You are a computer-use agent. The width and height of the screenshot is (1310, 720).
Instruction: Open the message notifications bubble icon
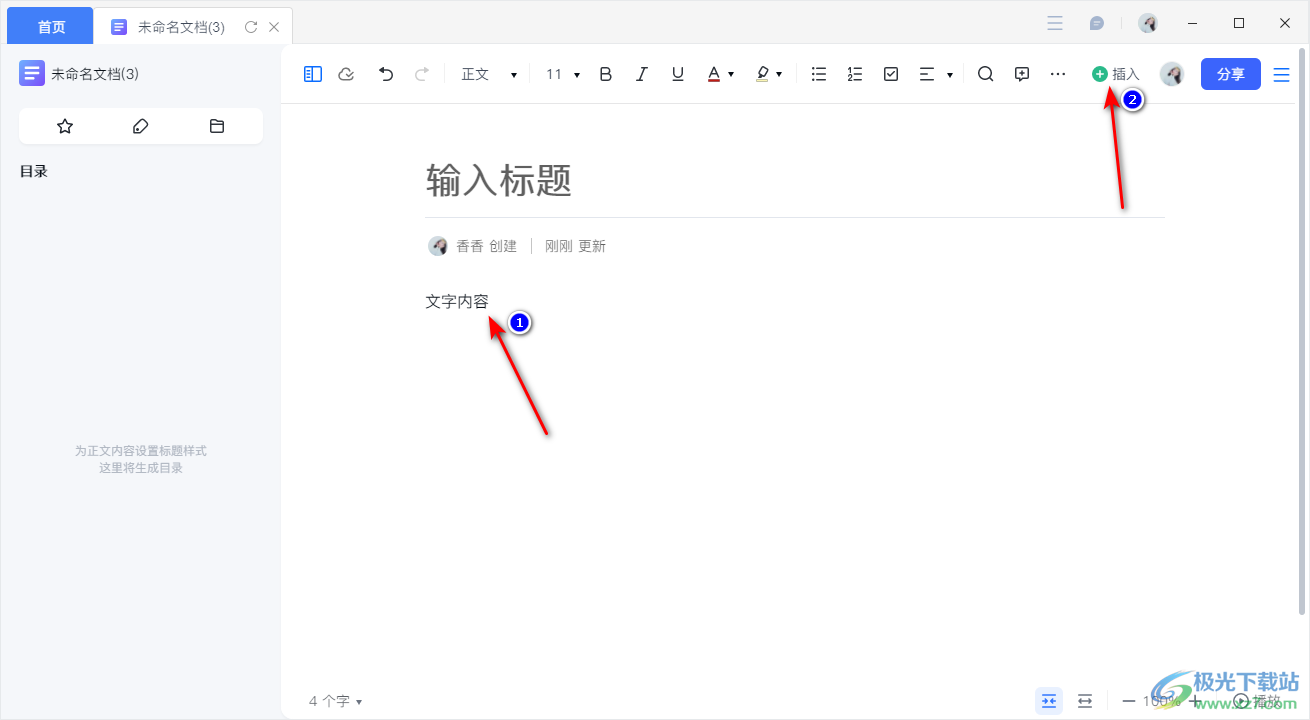click(1097, 23)
